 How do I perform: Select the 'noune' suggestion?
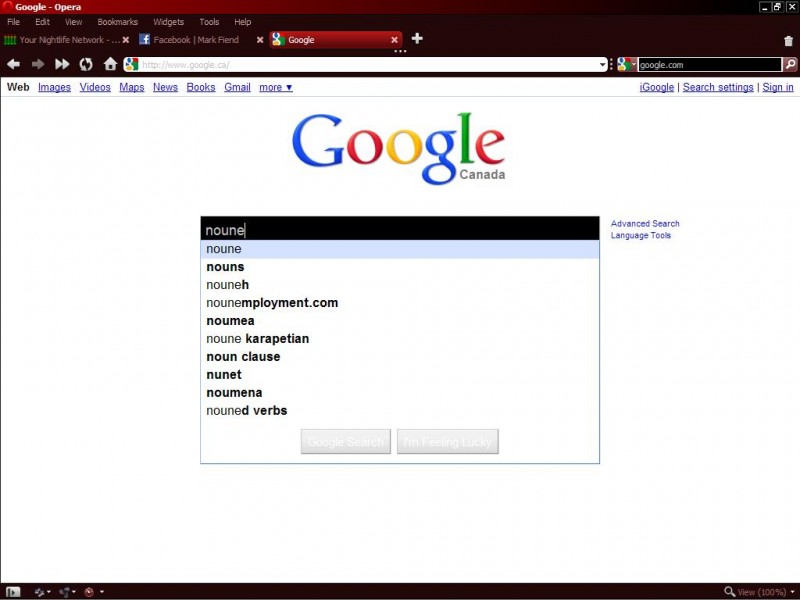tap(400, 249)
